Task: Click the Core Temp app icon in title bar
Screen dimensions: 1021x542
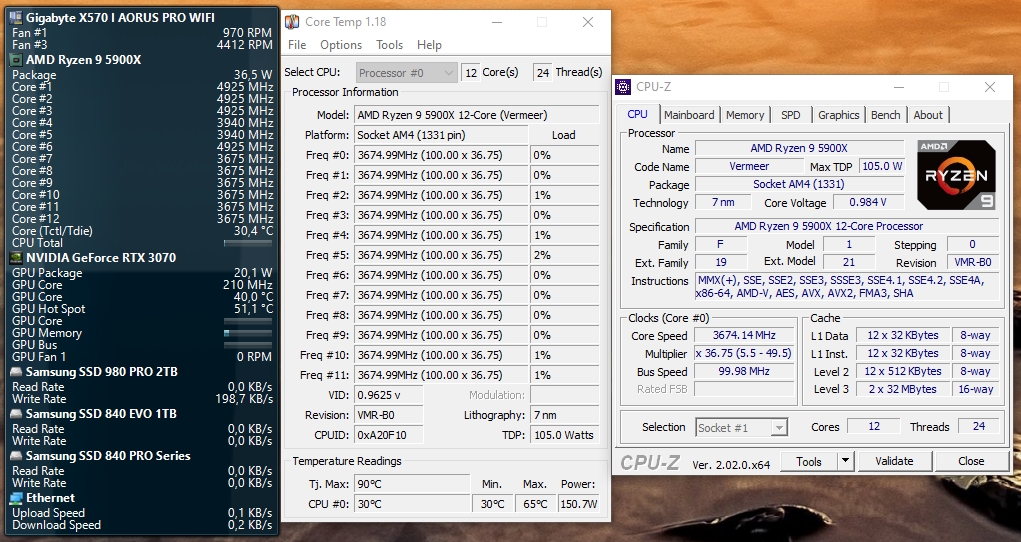Action: pos(292,21)
